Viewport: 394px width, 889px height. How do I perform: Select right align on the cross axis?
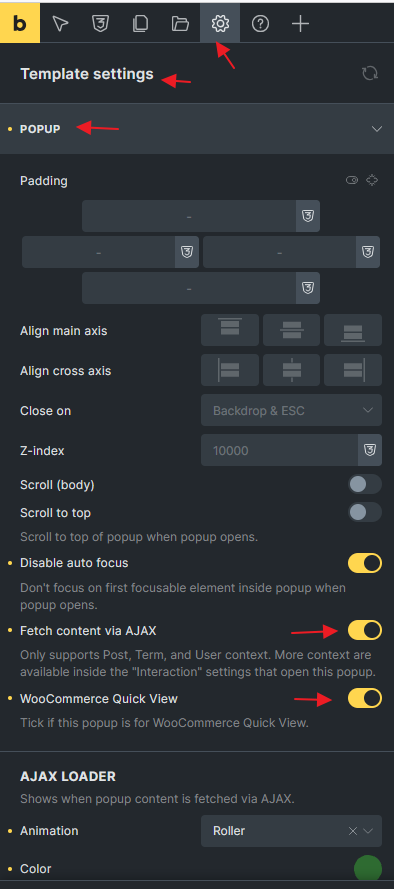pyautogui.click(x=353, y=370)
